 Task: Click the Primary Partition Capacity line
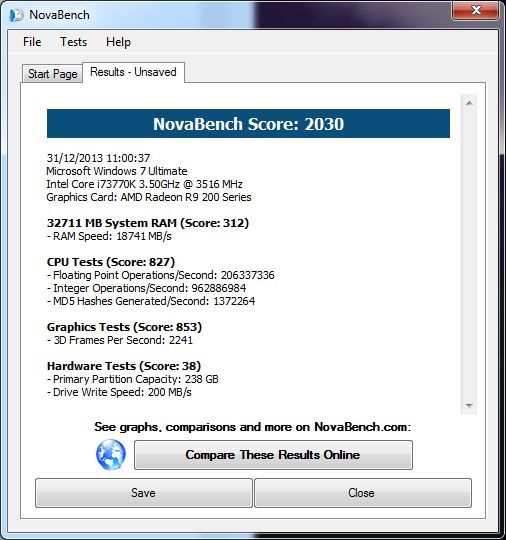[133, 379]
